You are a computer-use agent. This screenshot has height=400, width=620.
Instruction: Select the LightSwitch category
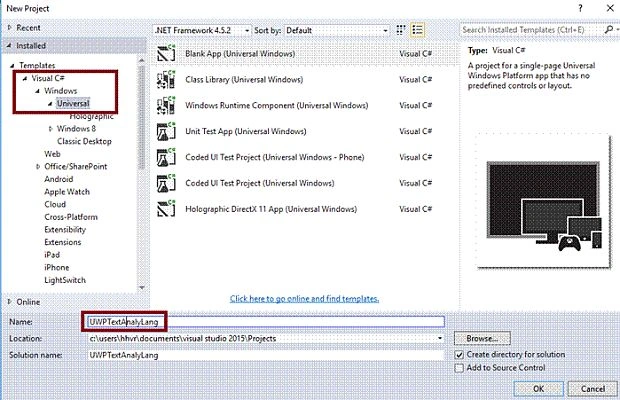click(x=65, y=280)
